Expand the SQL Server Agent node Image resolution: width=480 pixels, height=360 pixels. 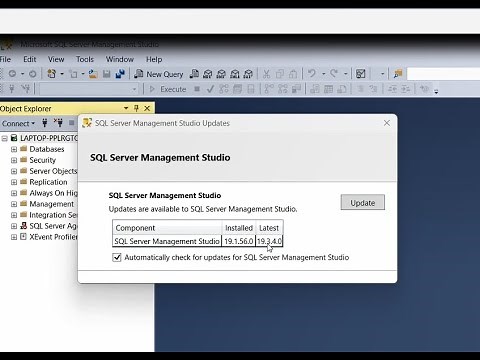pos(14,226)
